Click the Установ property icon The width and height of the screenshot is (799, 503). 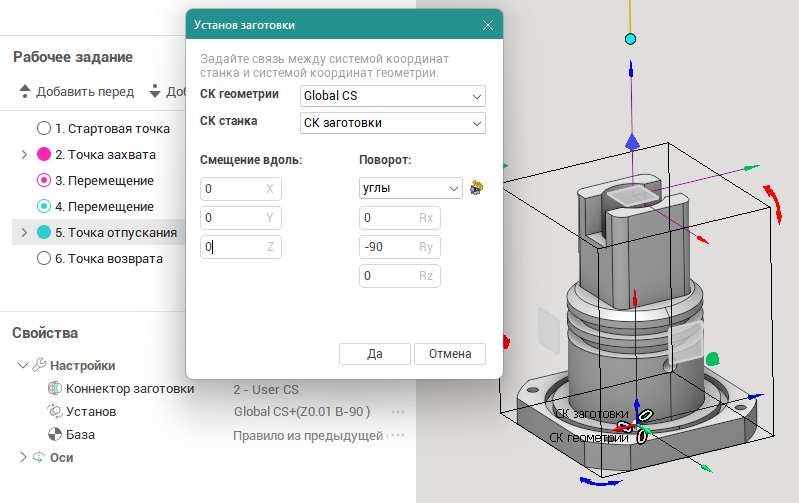[x=54, y=411]
